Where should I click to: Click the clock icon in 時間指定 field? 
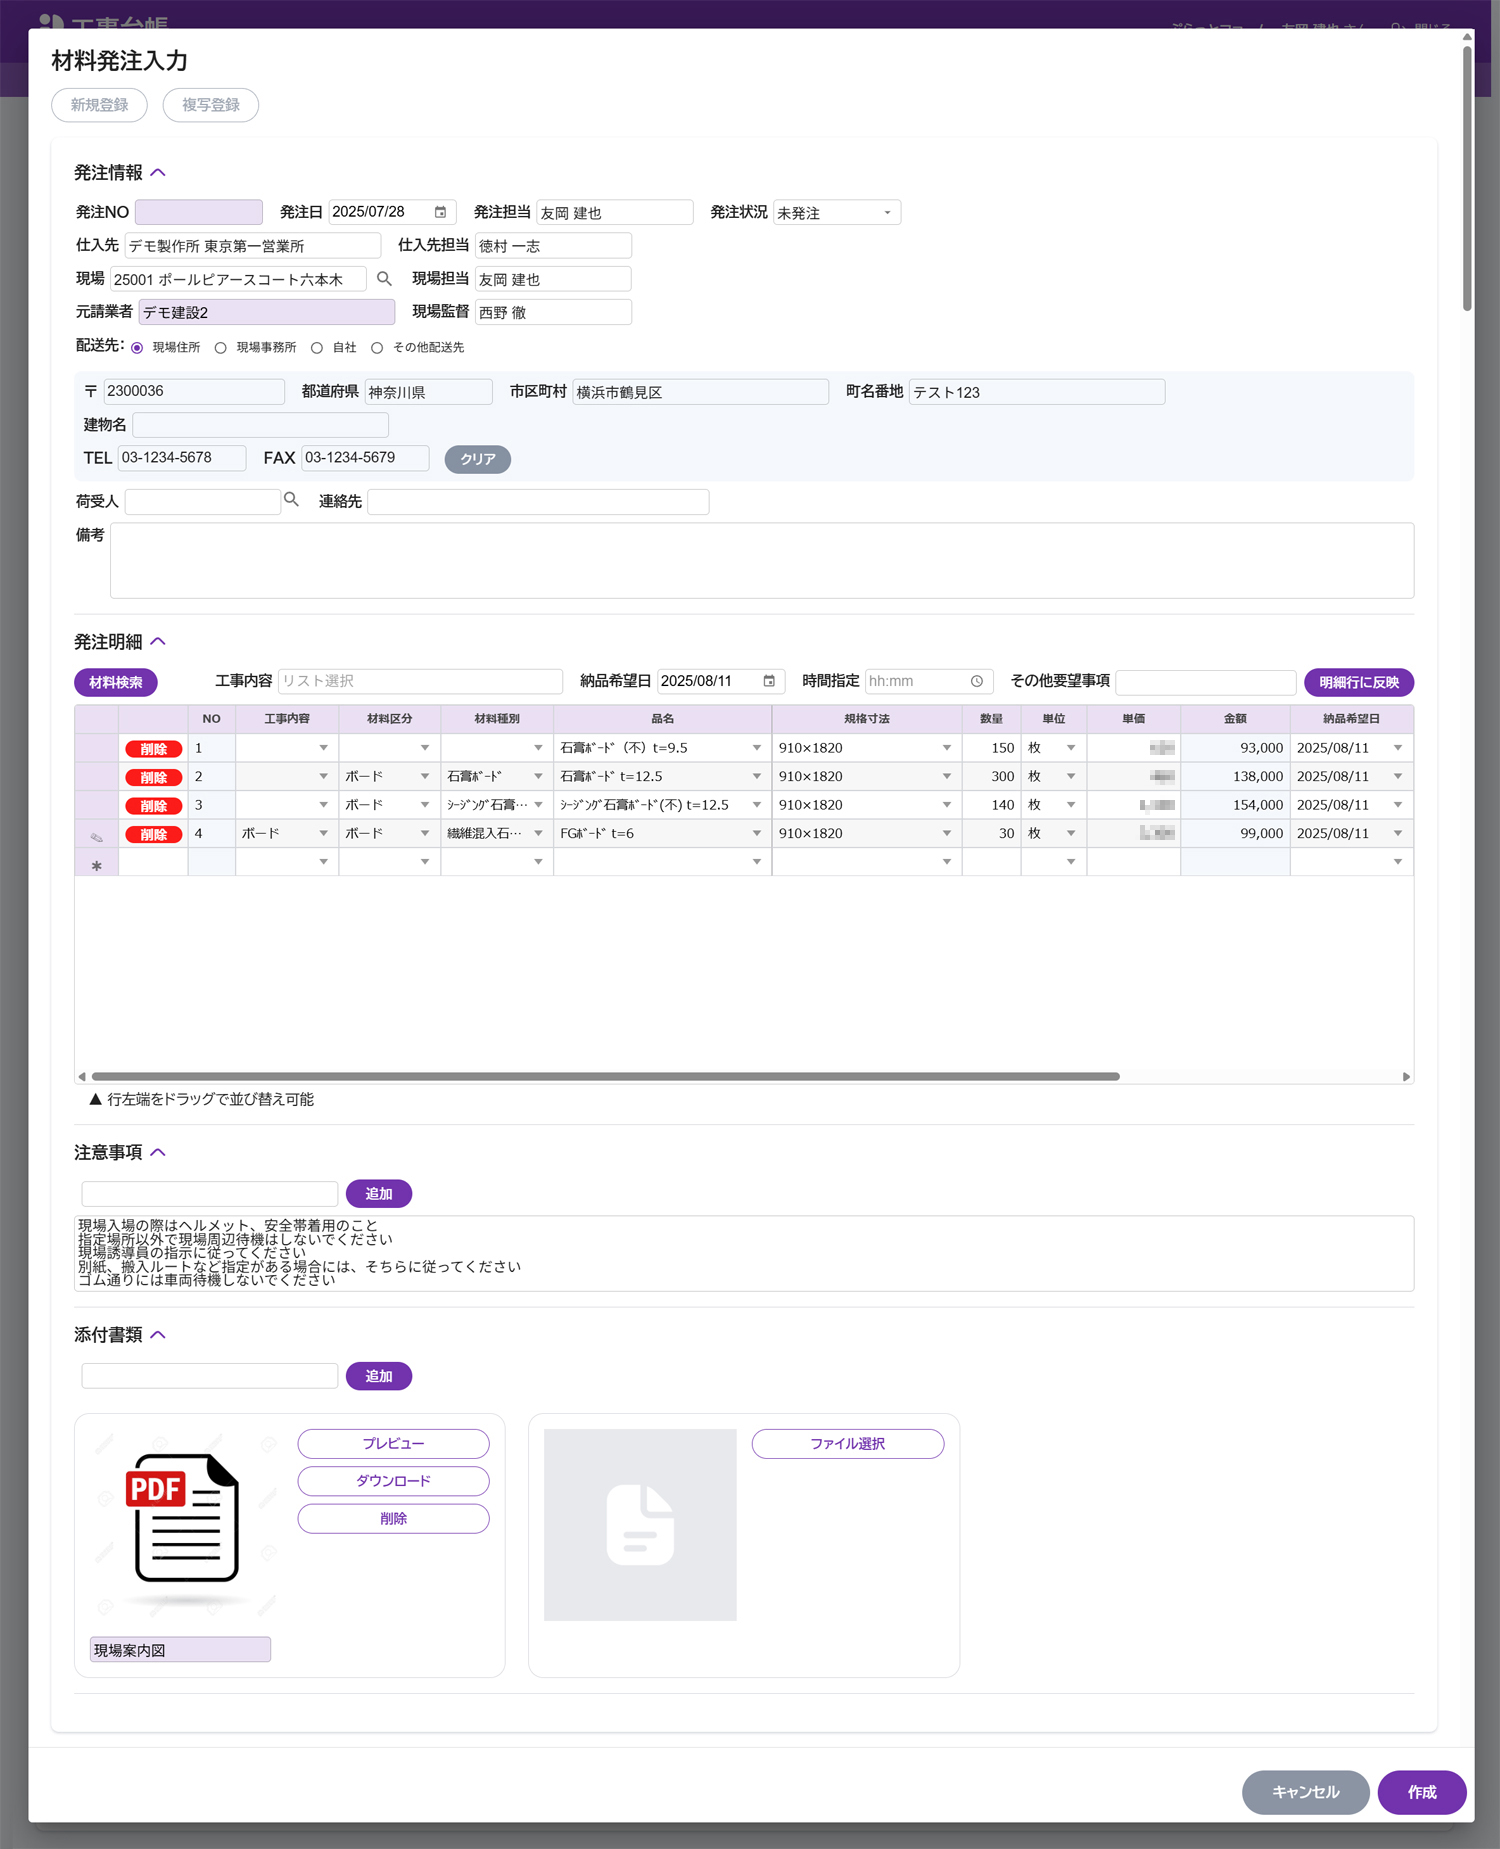point(977,681)
